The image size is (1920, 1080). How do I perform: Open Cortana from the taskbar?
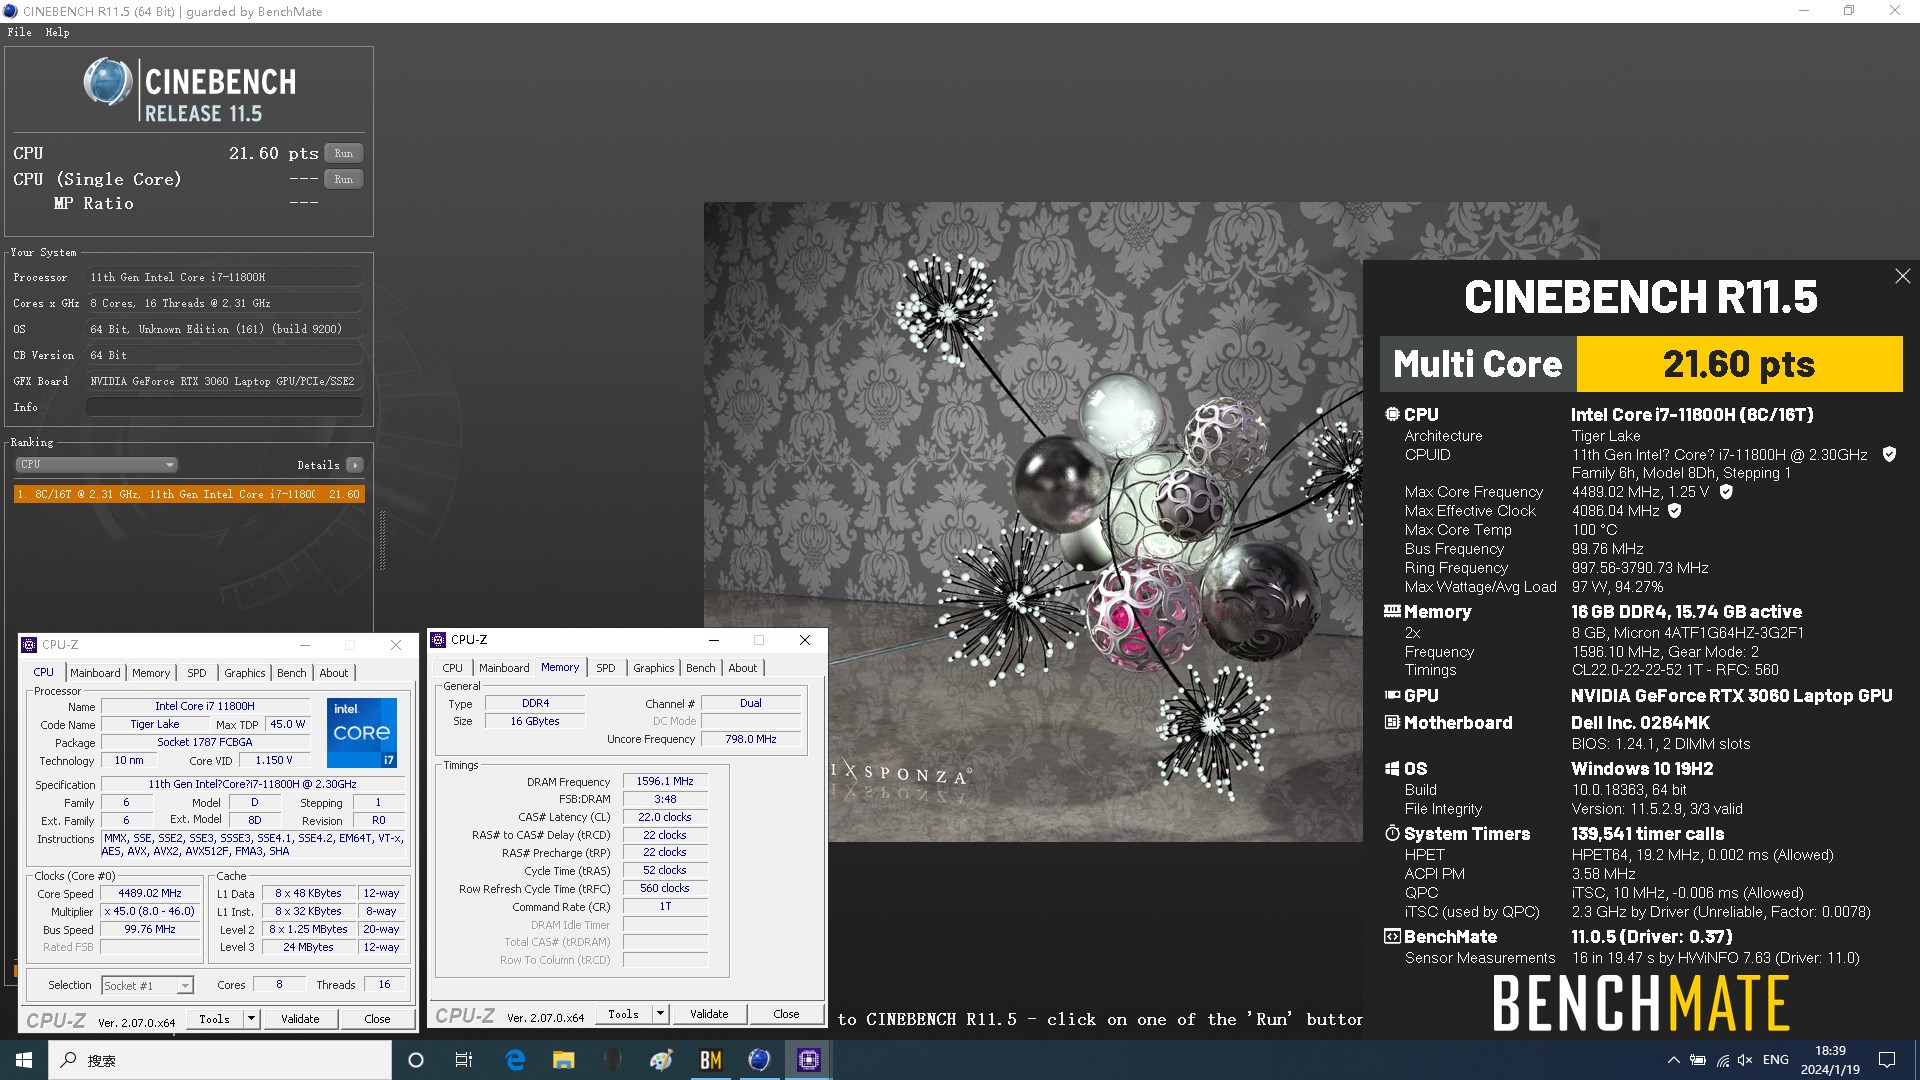coord(416,1060)
